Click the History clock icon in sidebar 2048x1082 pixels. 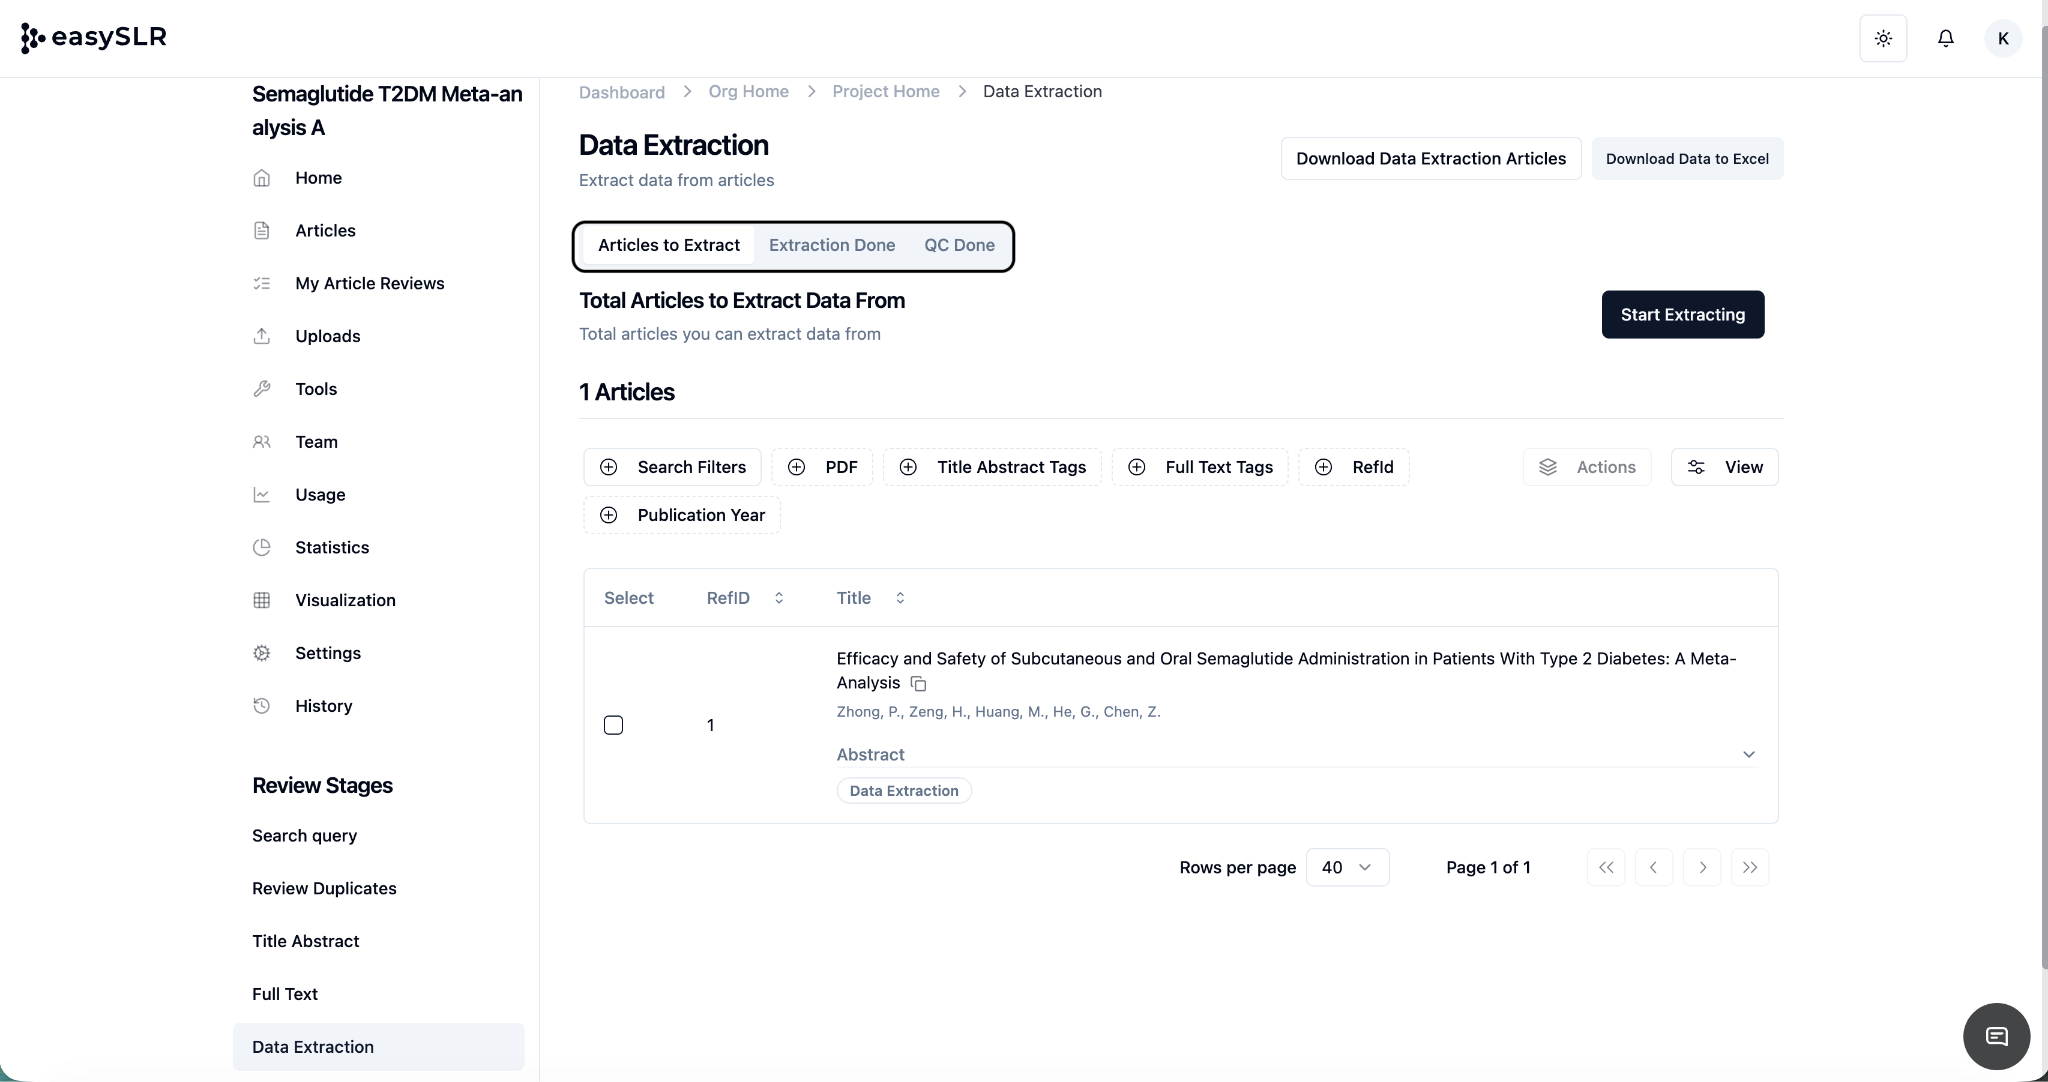point(262,706)
